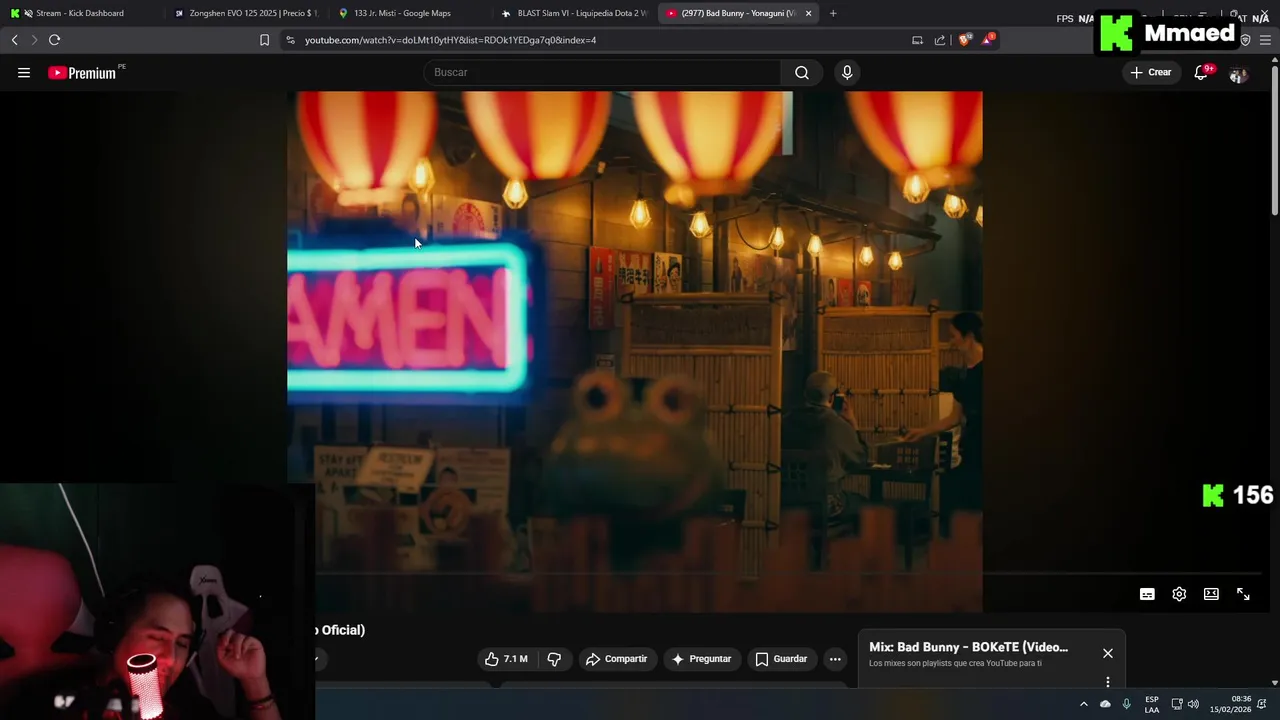Click the Compartir share button
This screenshot has width=1280, height=720.
click(x=616, y=659)
